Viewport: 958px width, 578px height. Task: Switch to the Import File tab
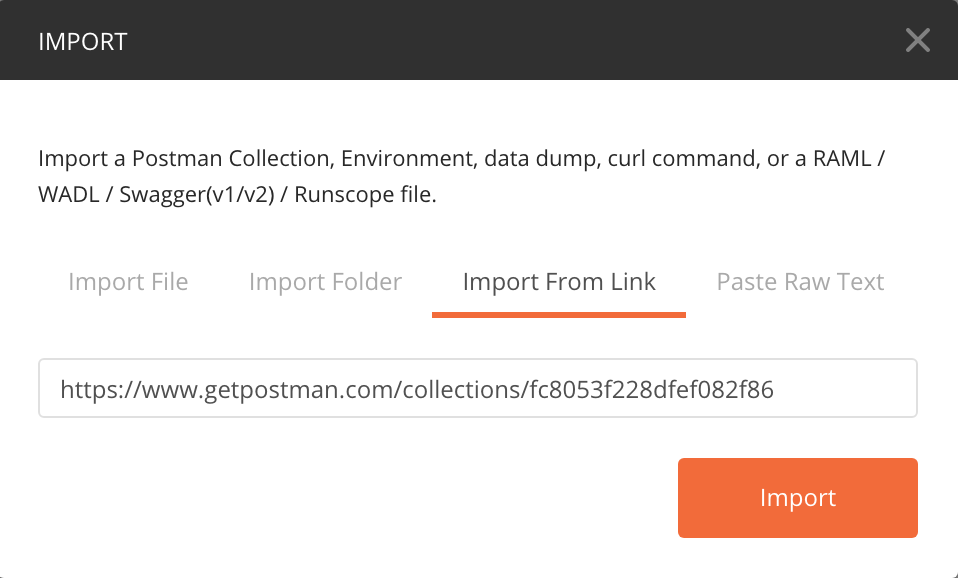click(128, 282)
